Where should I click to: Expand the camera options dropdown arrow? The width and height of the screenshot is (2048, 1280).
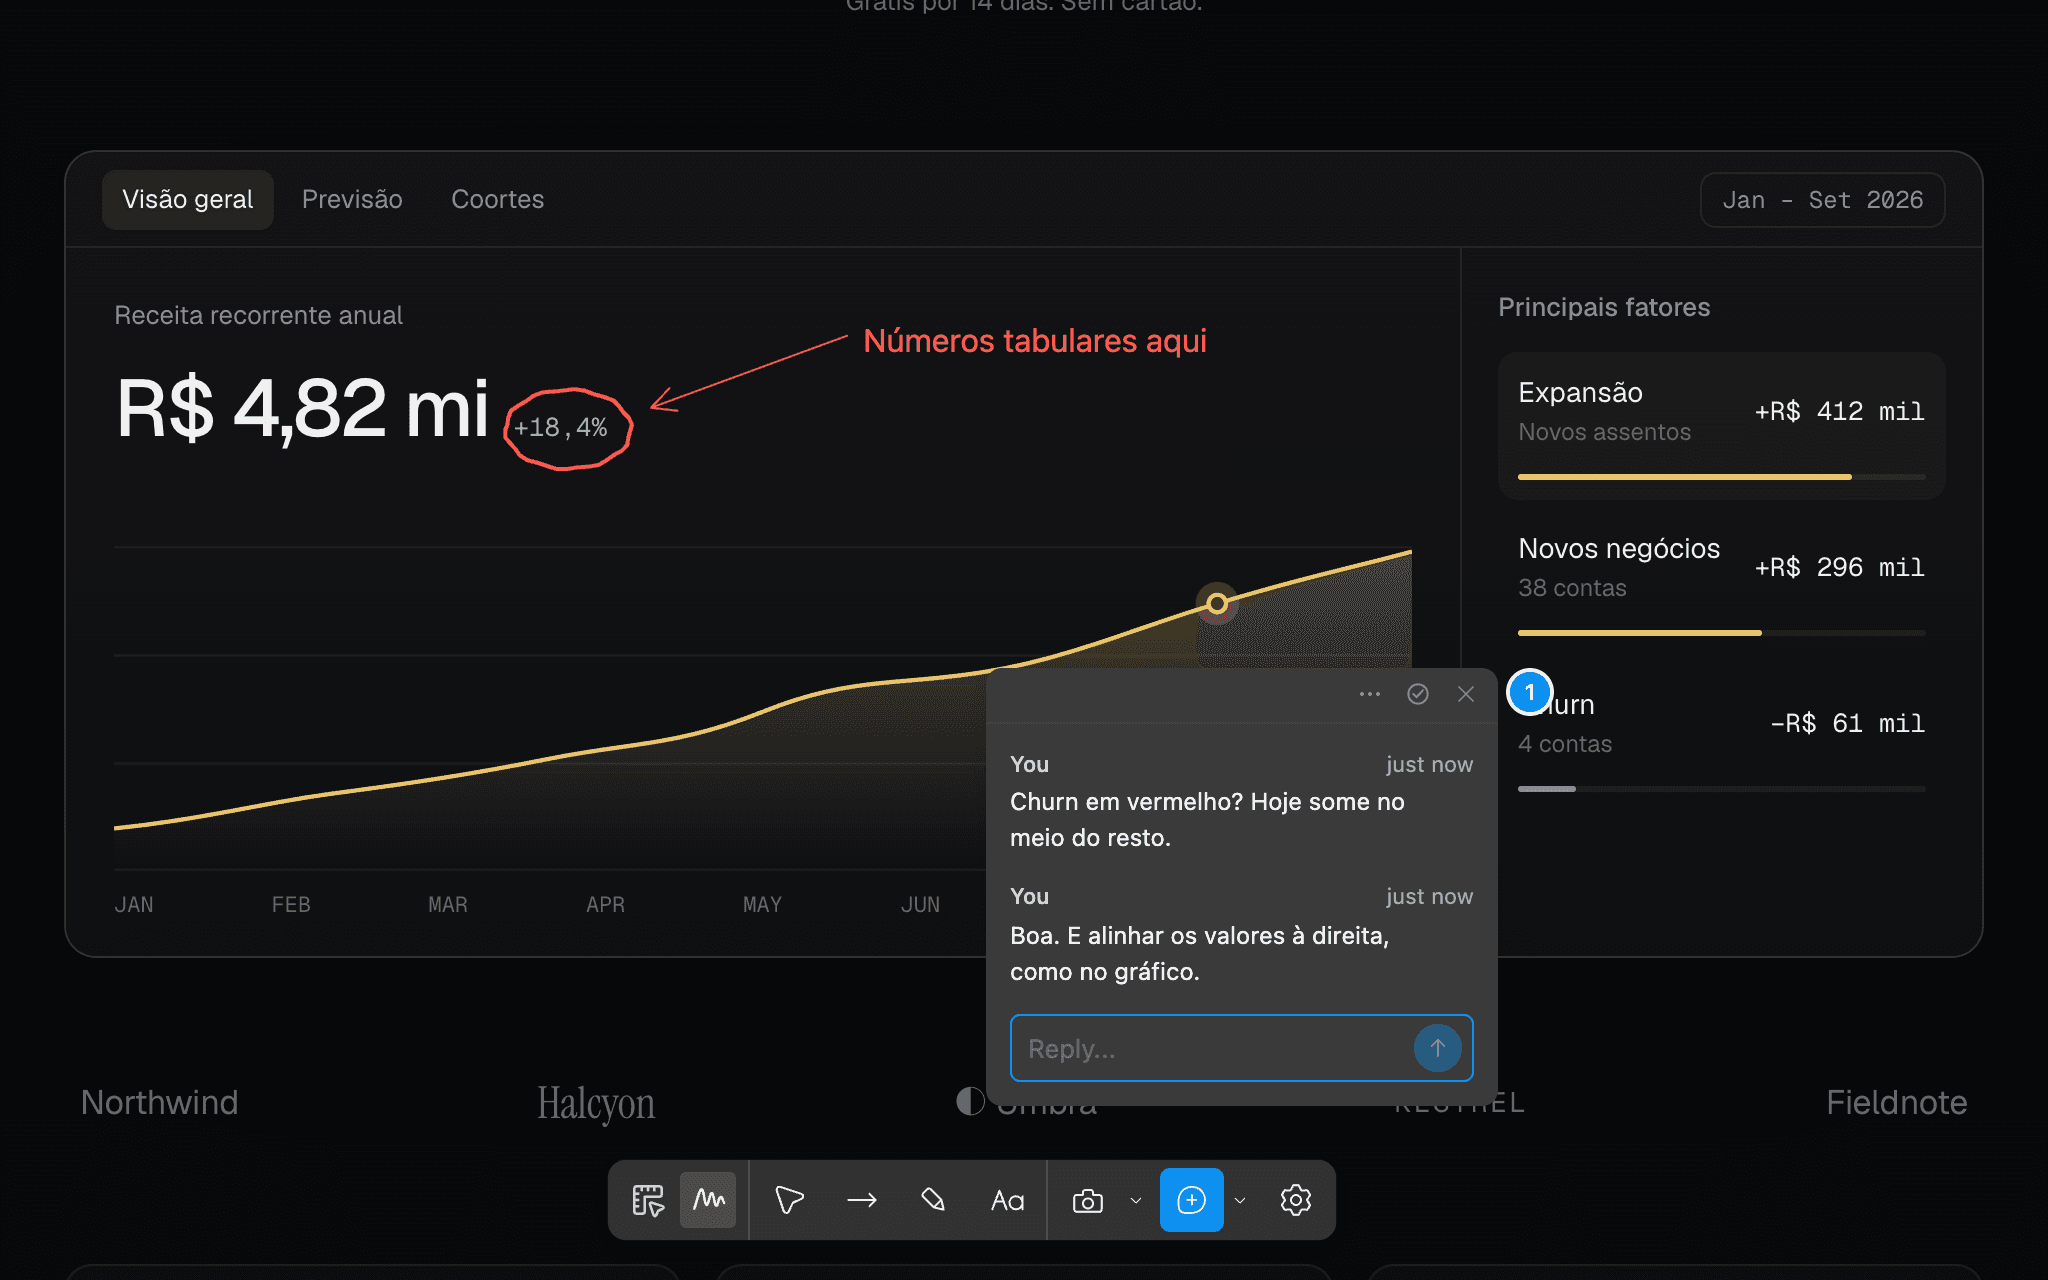click(1135, 1200)
